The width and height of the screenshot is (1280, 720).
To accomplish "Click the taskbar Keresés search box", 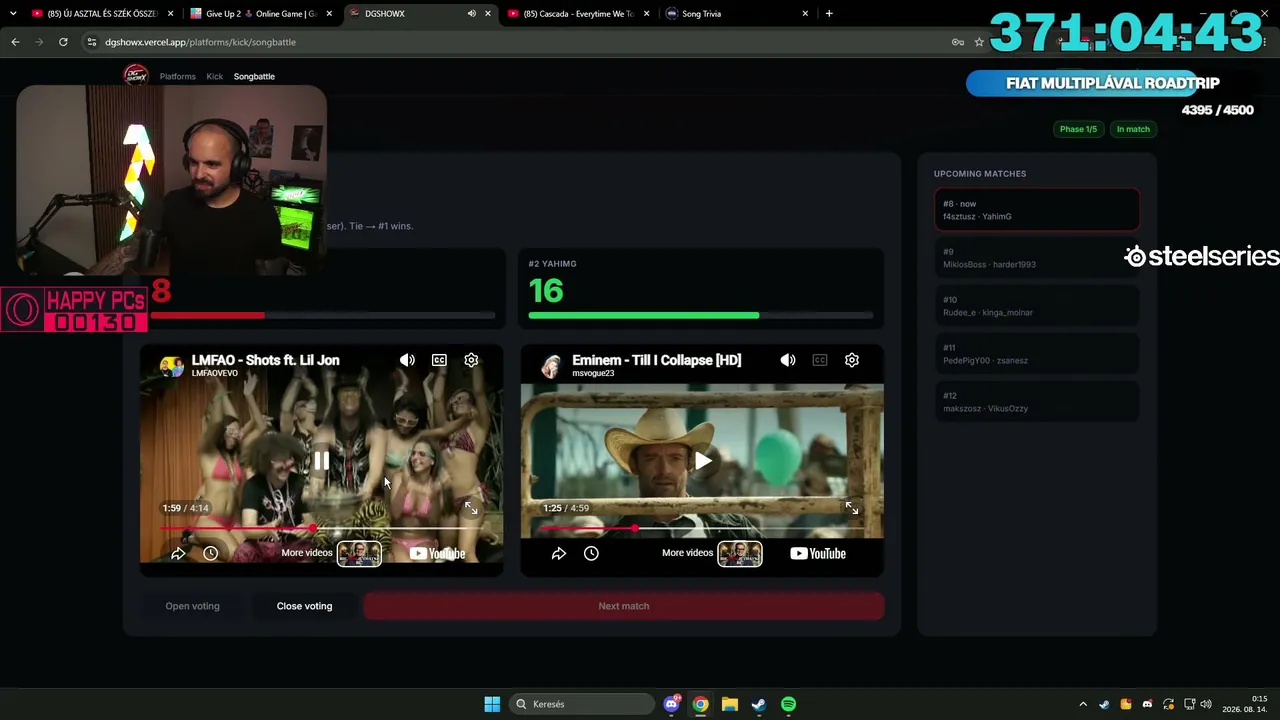I will (x=582, y=704).
